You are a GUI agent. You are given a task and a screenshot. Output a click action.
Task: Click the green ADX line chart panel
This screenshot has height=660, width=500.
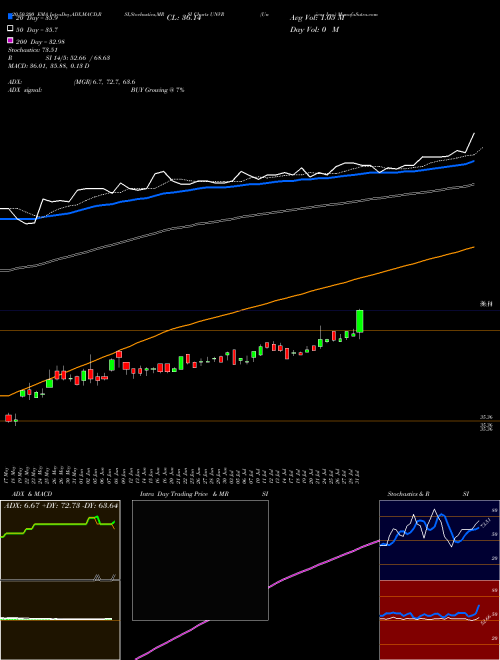tap(60, 540)
